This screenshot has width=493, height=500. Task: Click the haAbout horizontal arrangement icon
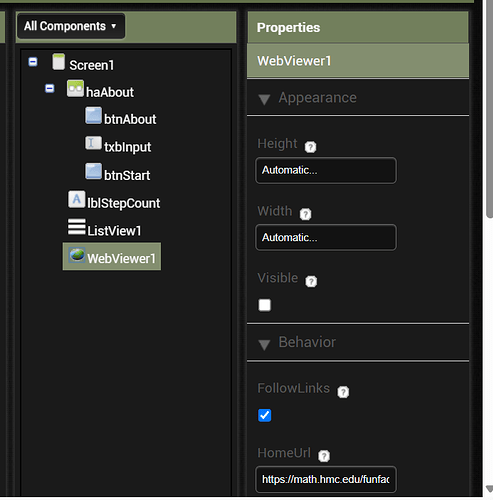[75, 89]
